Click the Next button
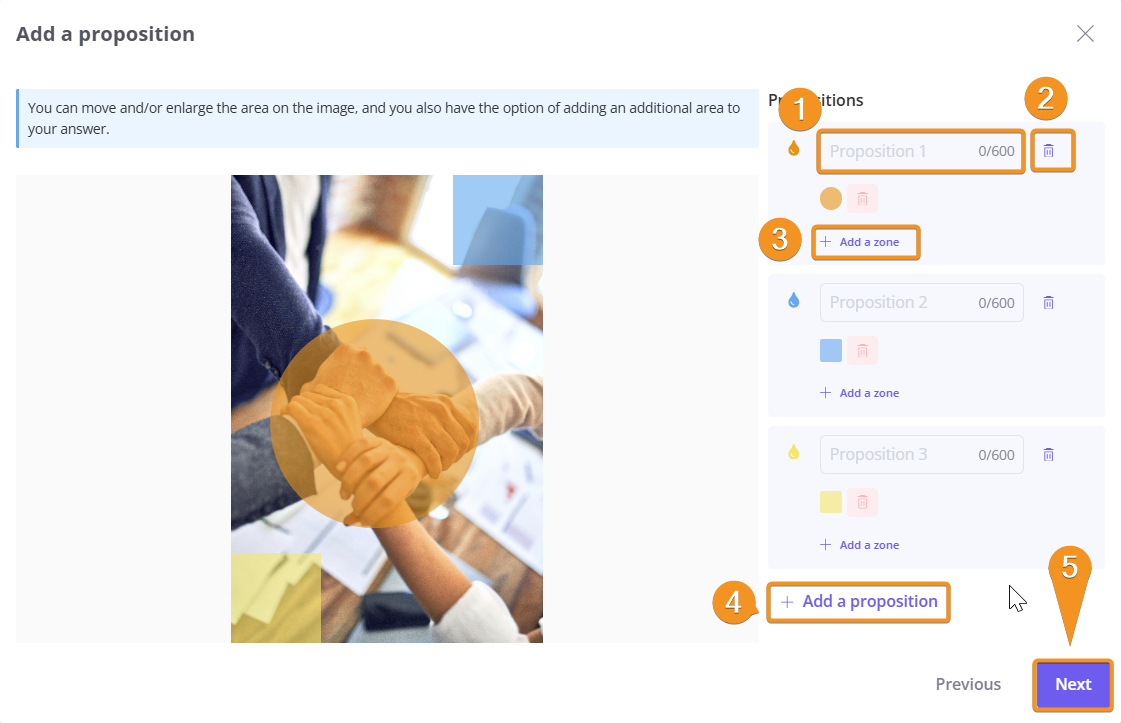 (1073, 684)
